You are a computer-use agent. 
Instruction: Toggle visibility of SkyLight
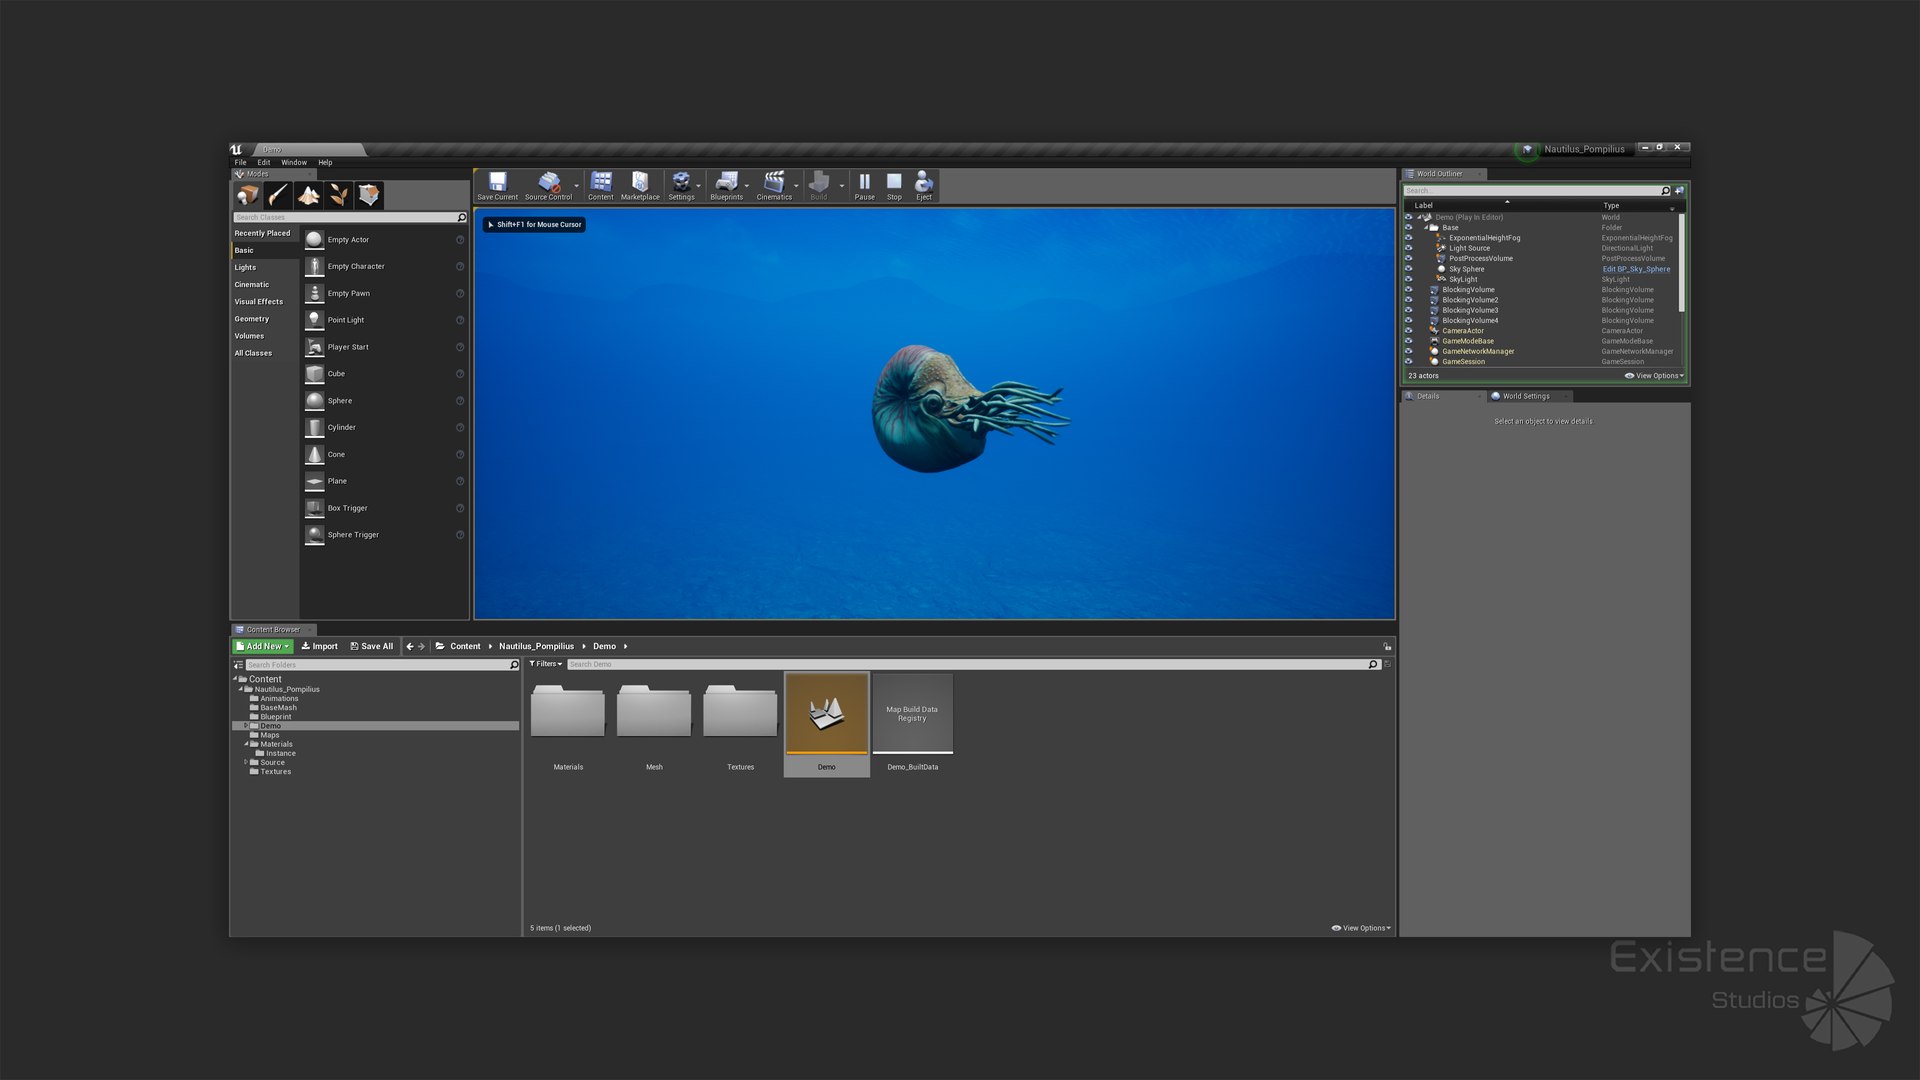click(x=1409, y=279)
